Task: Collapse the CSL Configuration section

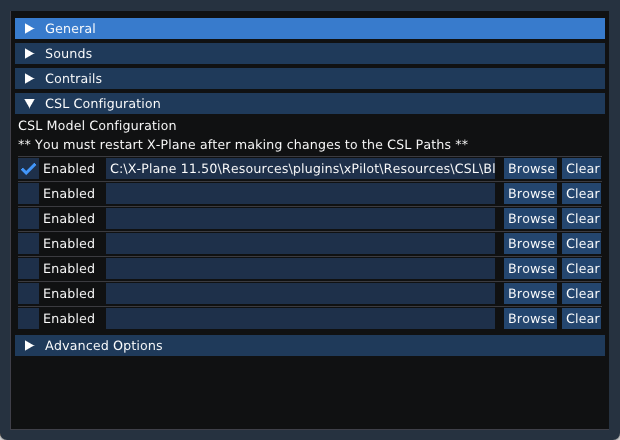Action: pyautogui.click(x=310, y=104)
